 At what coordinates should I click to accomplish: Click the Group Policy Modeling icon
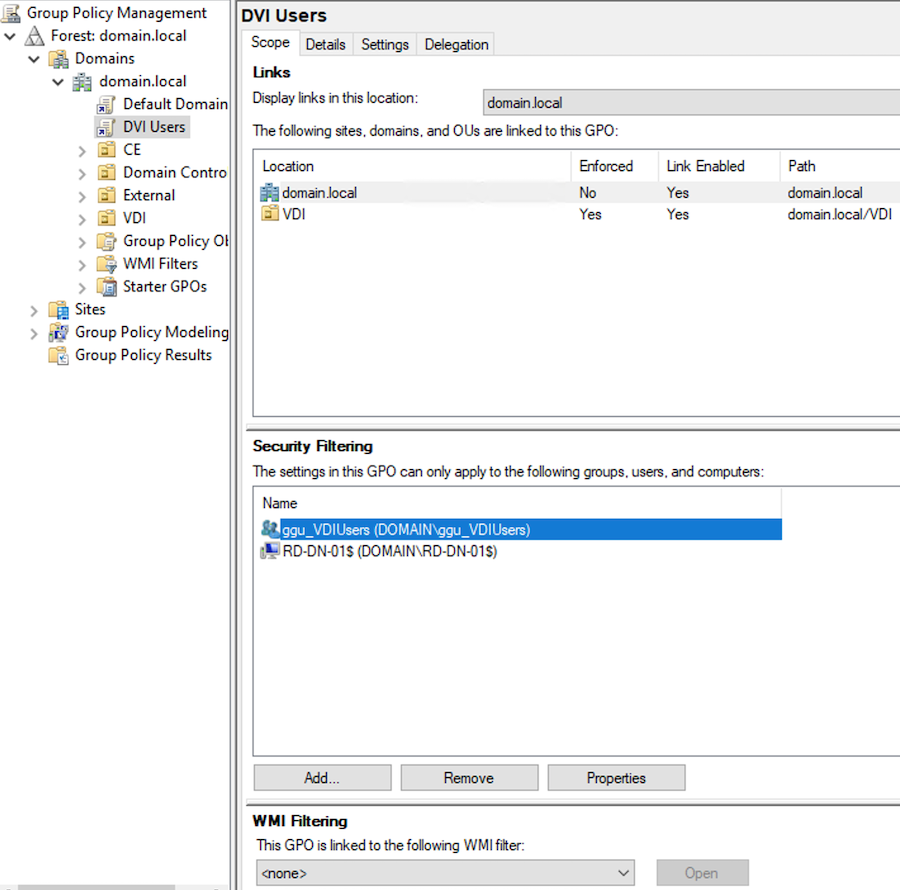tap(58, 332)
